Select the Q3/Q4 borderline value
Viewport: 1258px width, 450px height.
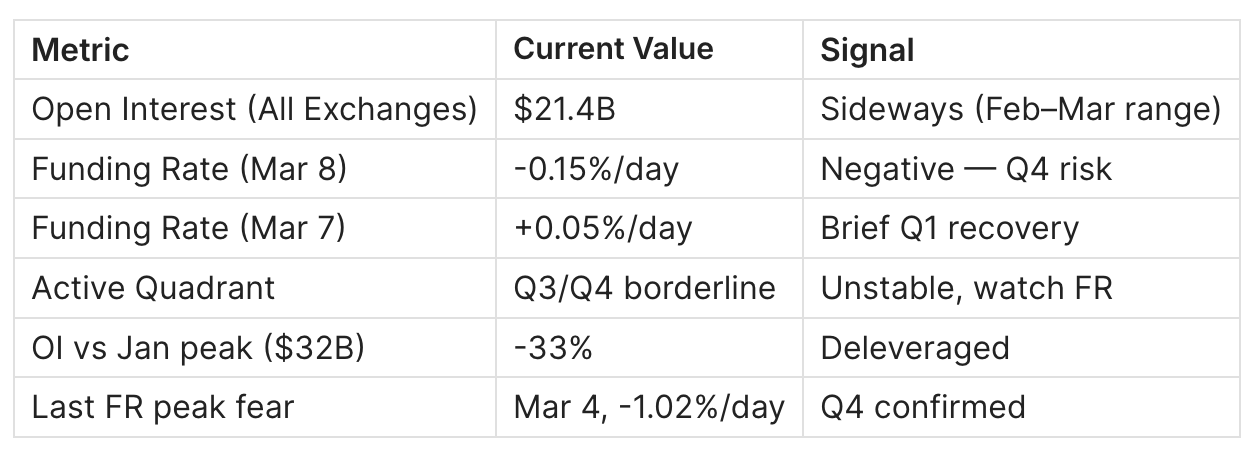pos(644,288)
